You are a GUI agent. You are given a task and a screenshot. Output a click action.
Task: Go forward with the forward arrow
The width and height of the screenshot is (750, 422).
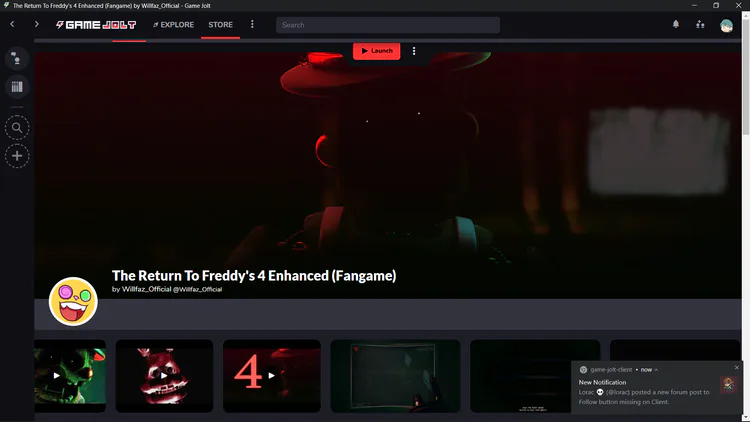click(36, 24)
